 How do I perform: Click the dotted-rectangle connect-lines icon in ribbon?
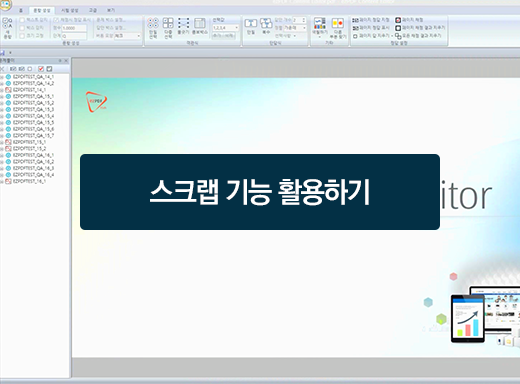click(x=183, y=23)
